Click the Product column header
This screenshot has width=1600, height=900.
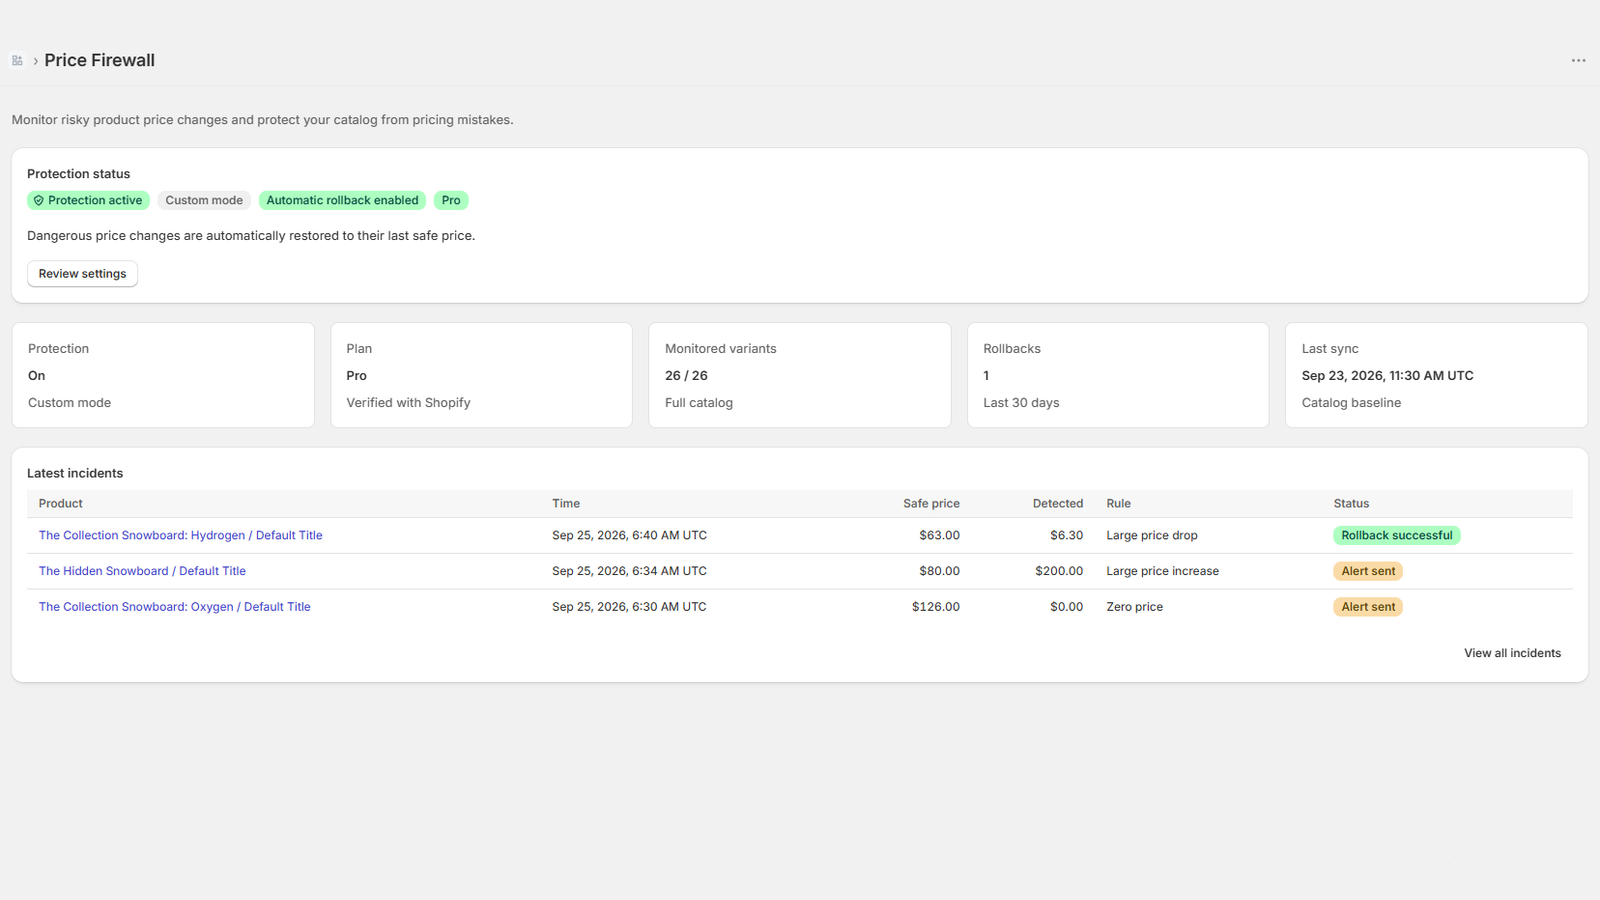click(61, 504)
